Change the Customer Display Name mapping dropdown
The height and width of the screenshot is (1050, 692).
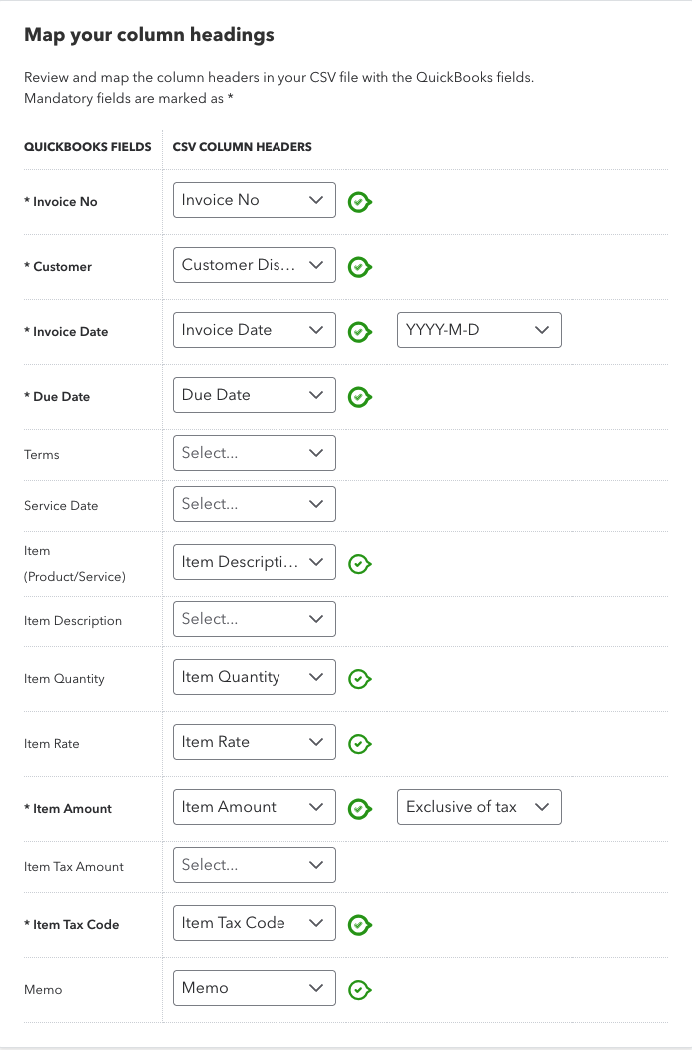pyautogui.click(x=254, y=265)
